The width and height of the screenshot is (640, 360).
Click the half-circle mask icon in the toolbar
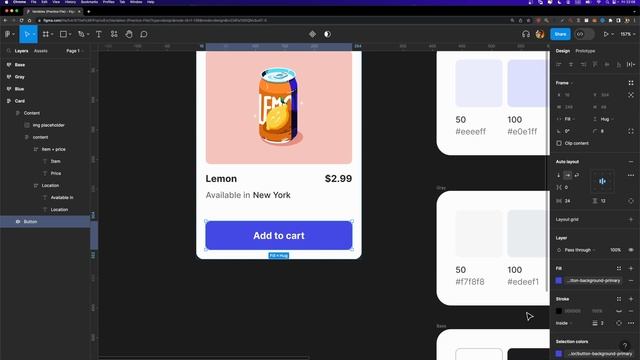(x=327, y=34)
